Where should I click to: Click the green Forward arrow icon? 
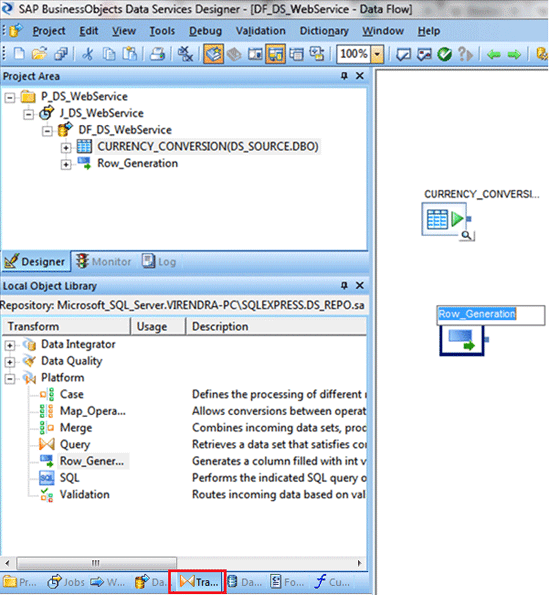(x=514, y=55)
